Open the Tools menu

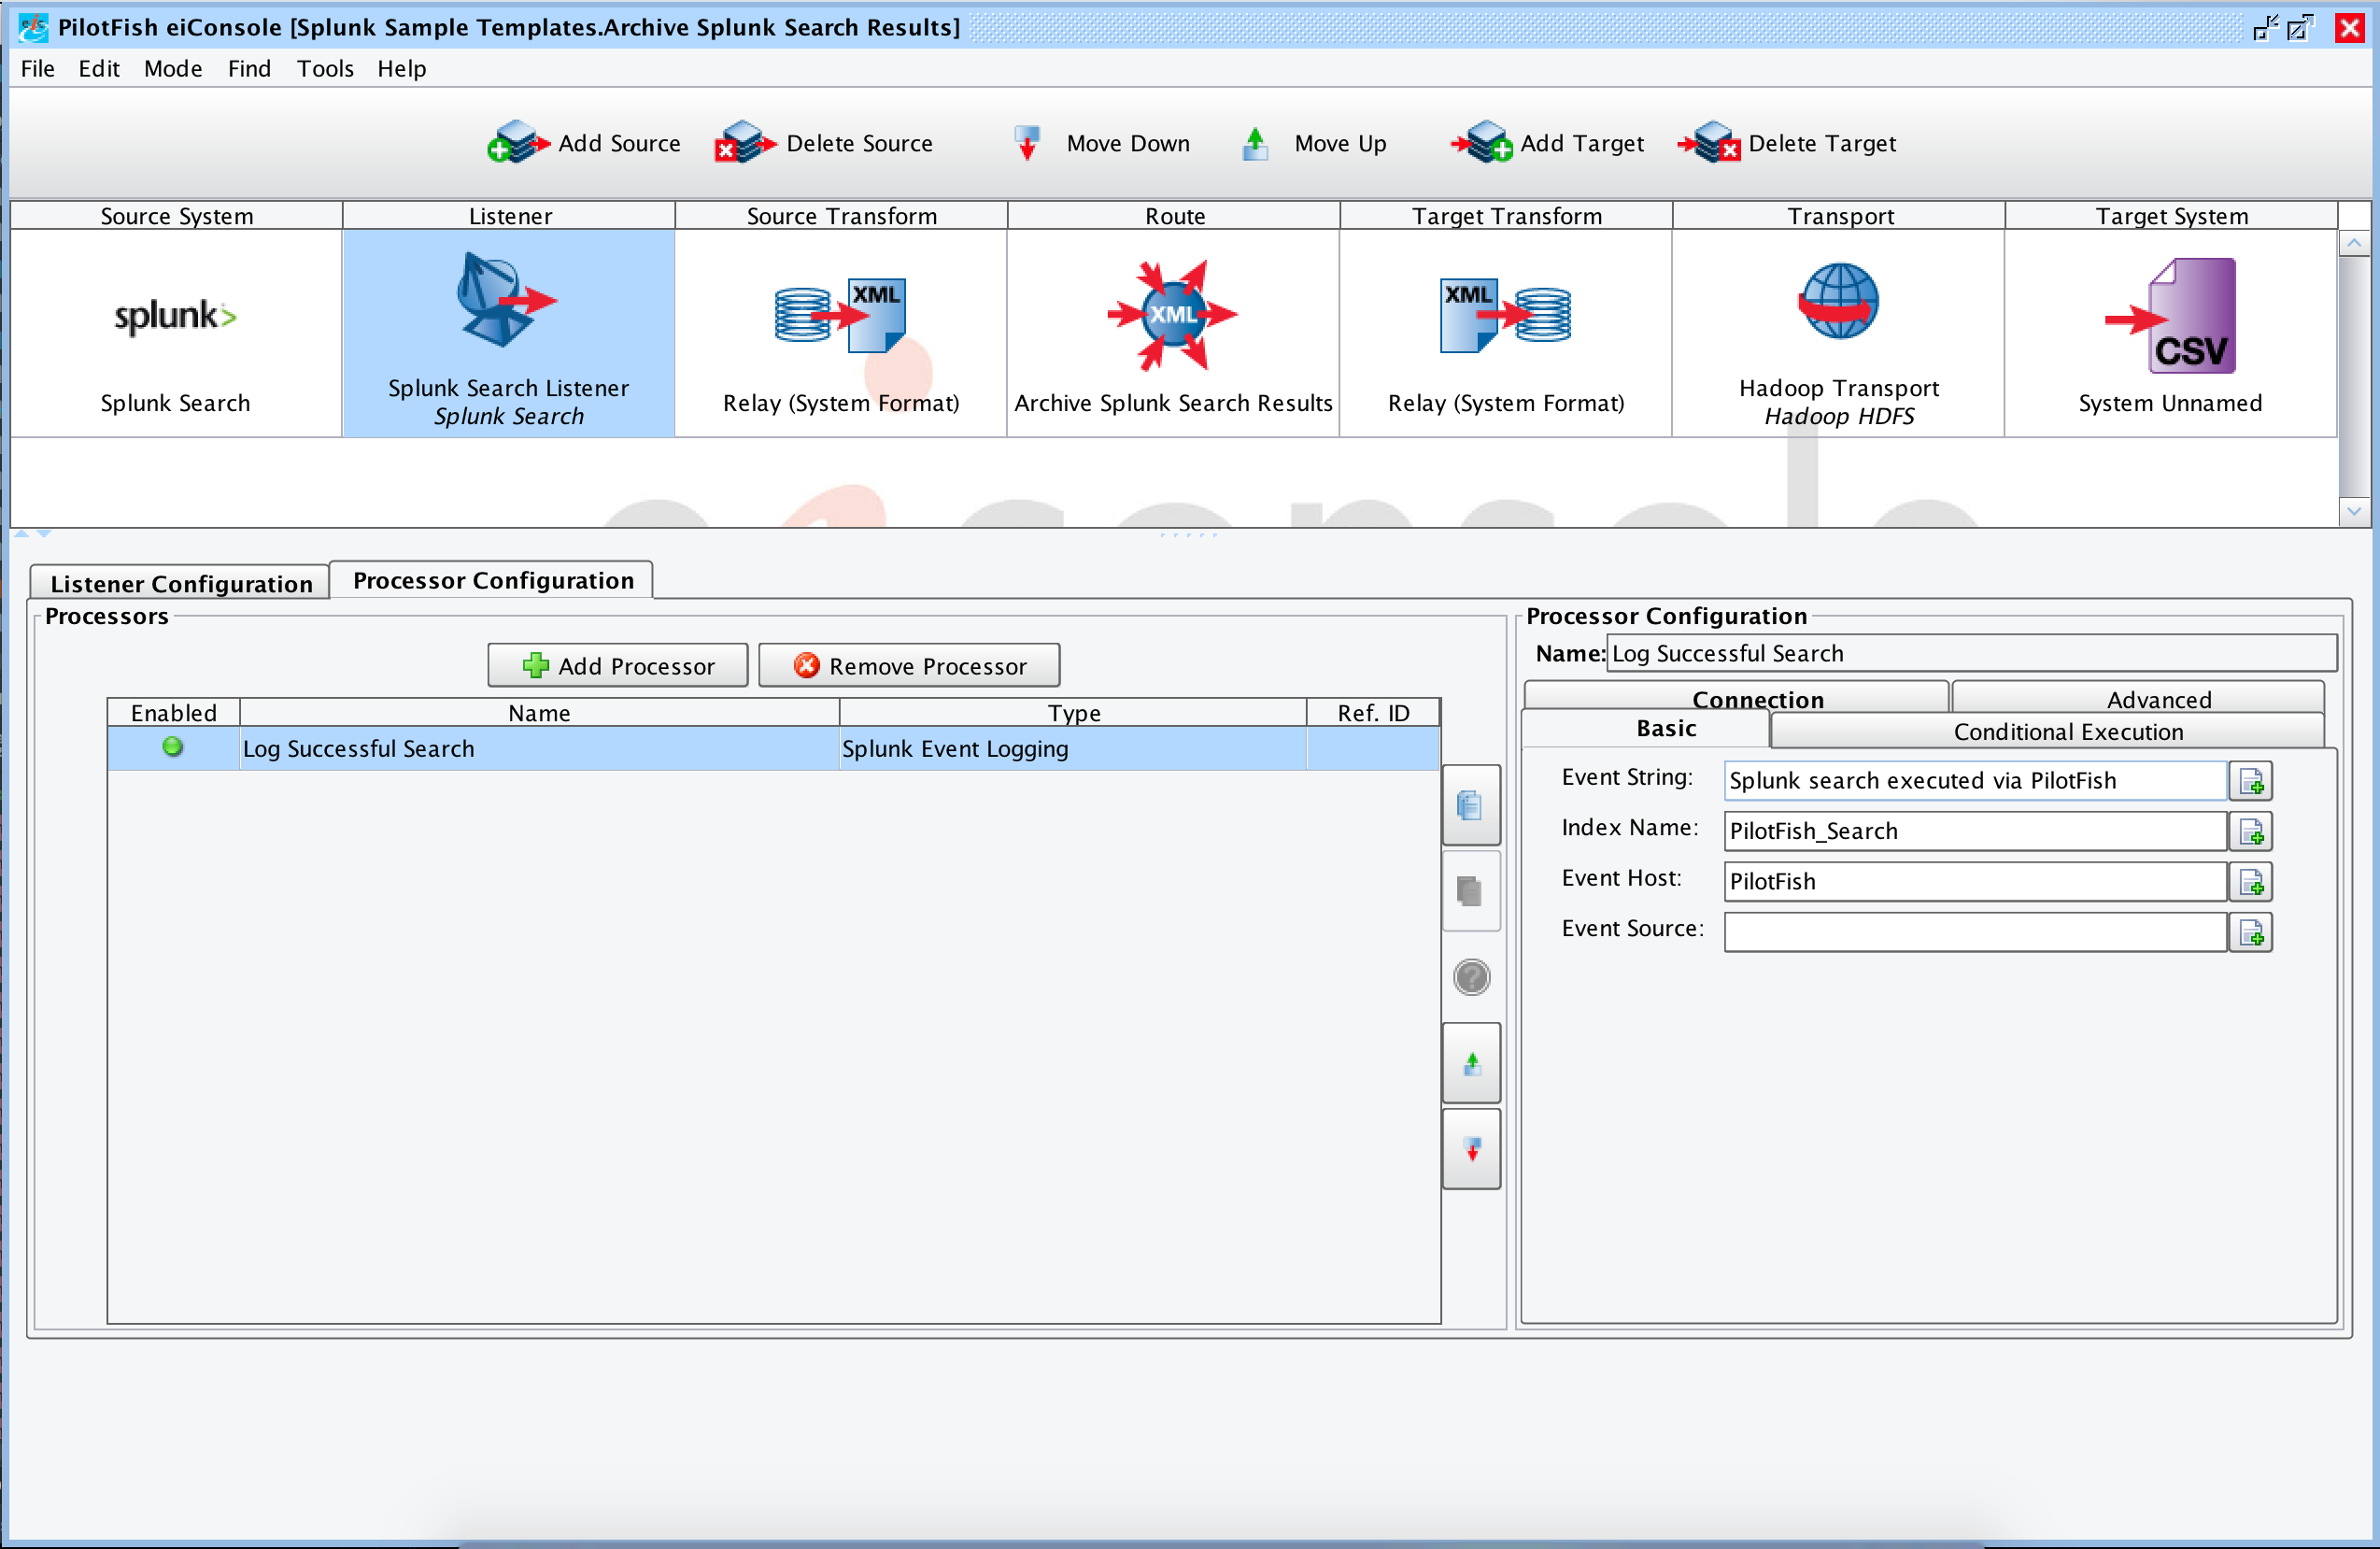(x=325, y=68)
